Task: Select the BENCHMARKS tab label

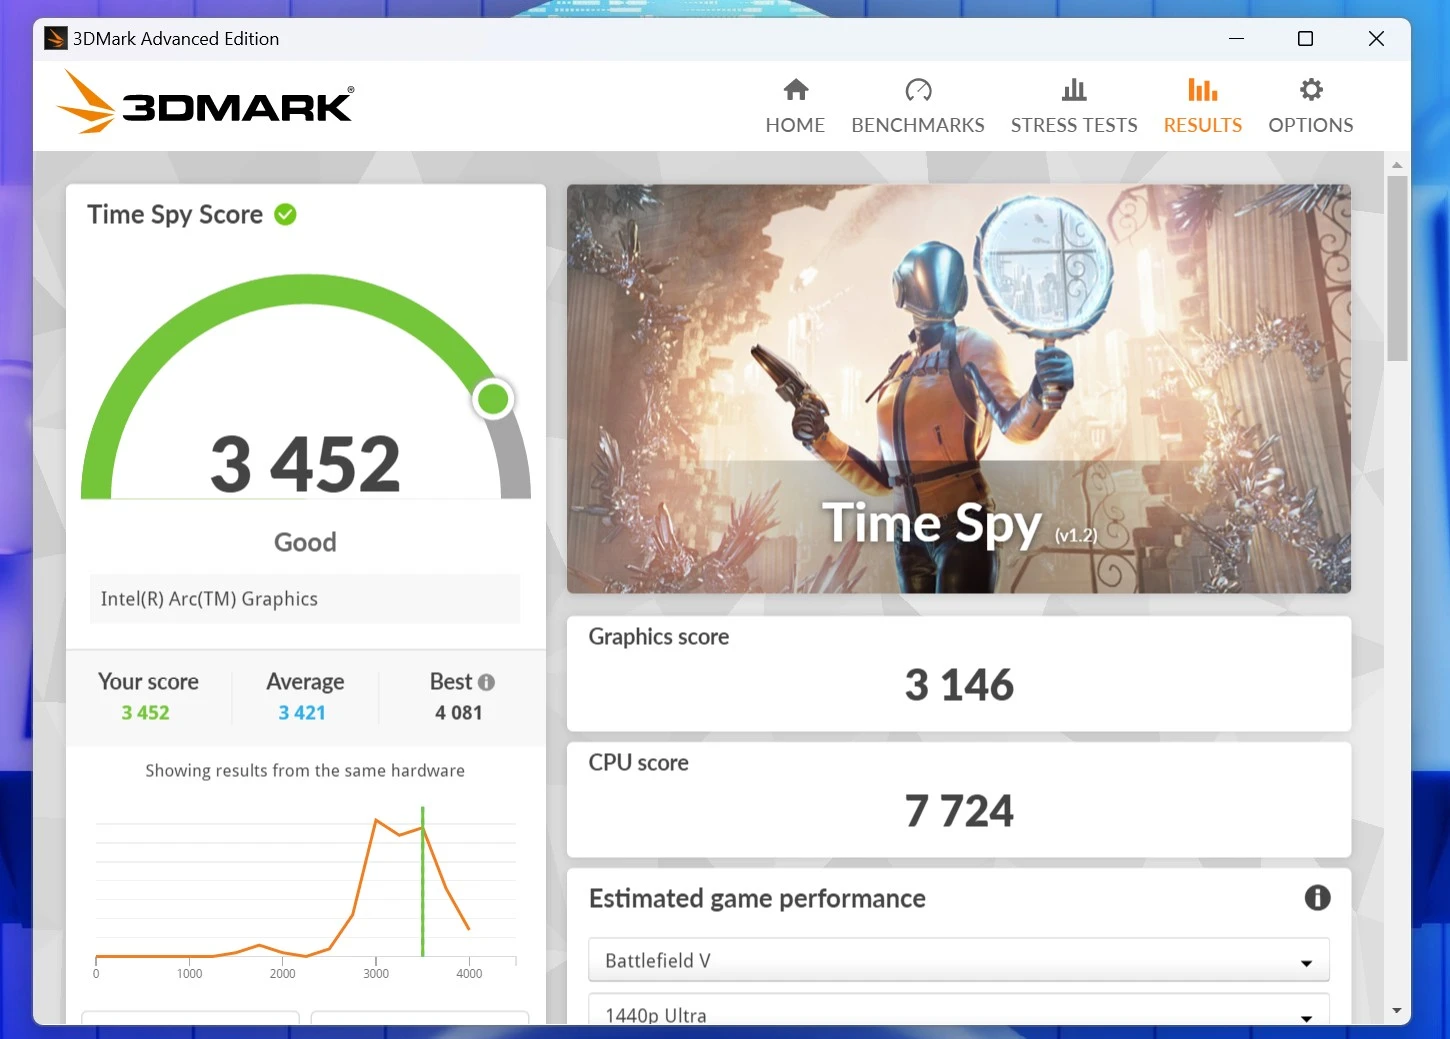Action: pos(918,125)
